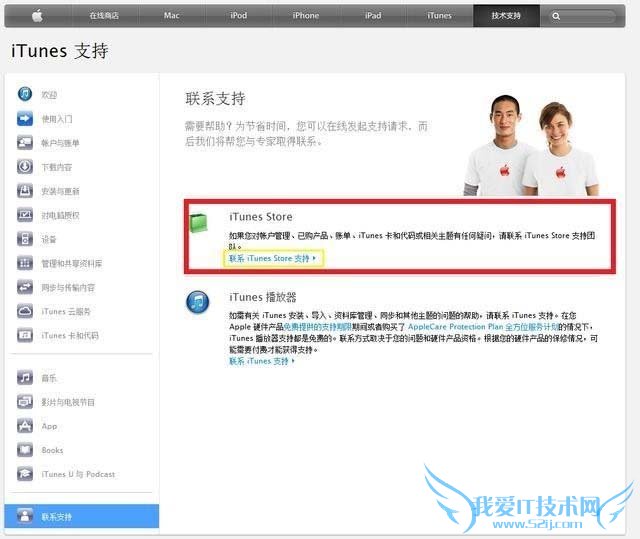Open the 影片与电视节目 icon
The width and height of the screenshot is (640, 539).
pos(25,402)
